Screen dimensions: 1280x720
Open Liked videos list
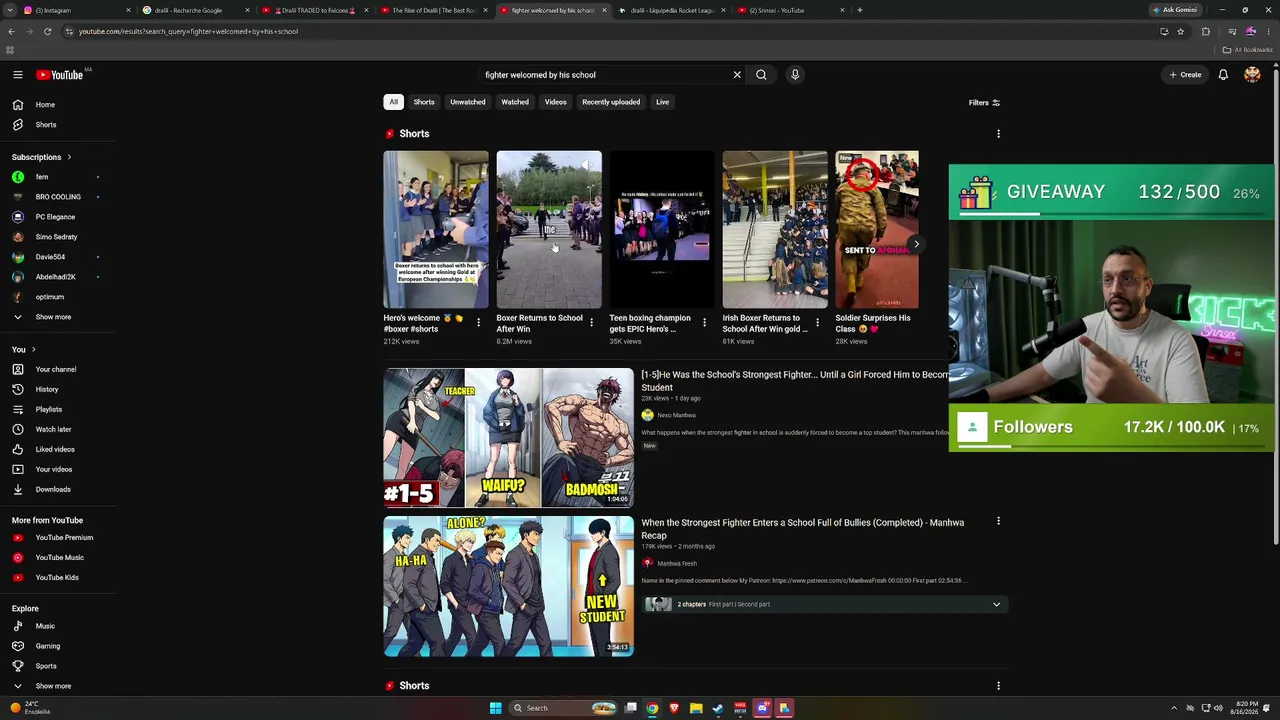pos(57,449)
